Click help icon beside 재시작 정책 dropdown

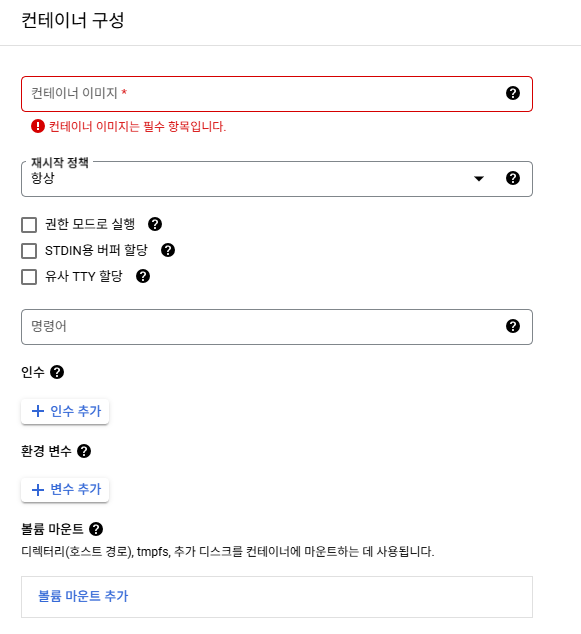pyautogui.click(x=513, y=178)
